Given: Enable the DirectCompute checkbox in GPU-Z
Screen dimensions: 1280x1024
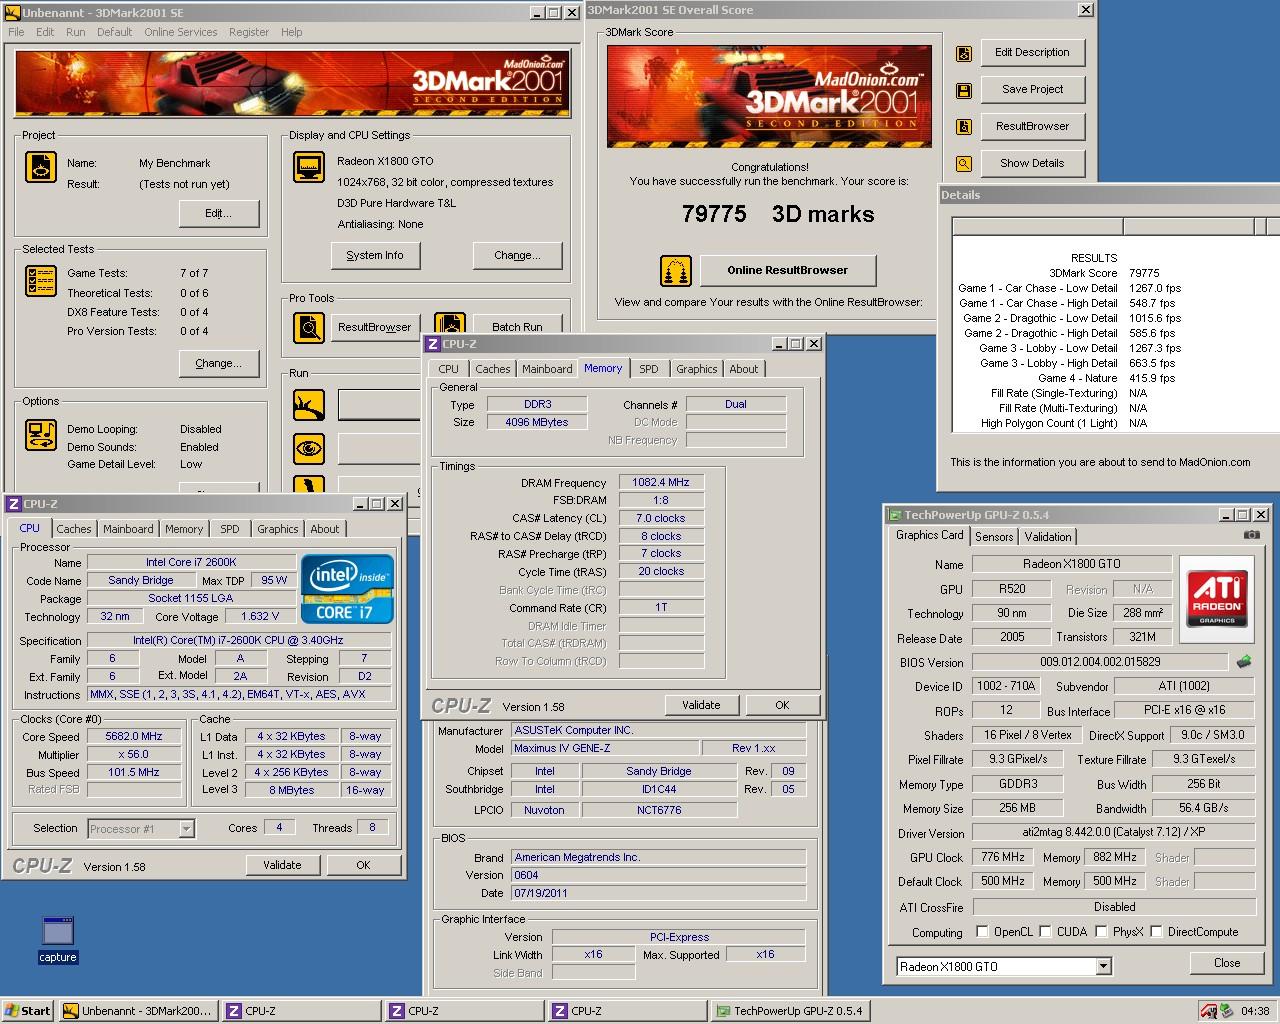Looking at the screenshot, I should point(1156,932).
